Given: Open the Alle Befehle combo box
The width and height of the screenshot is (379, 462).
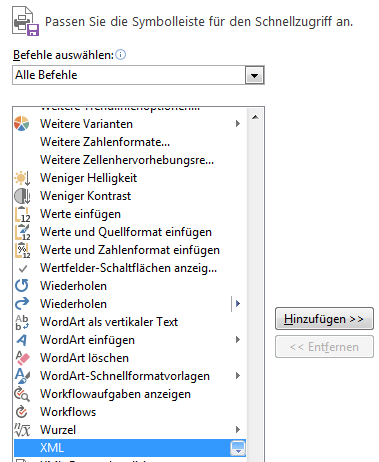Looking at the screenshot, I should pos(138,75).
